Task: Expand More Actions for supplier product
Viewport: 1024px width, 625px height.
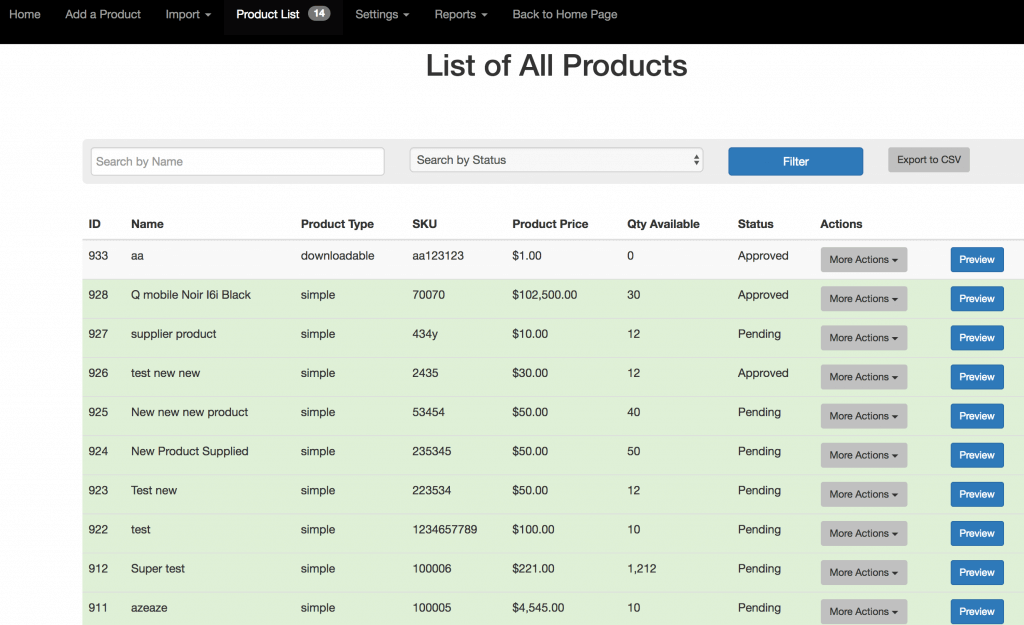Action: click(x=863, y=338)
